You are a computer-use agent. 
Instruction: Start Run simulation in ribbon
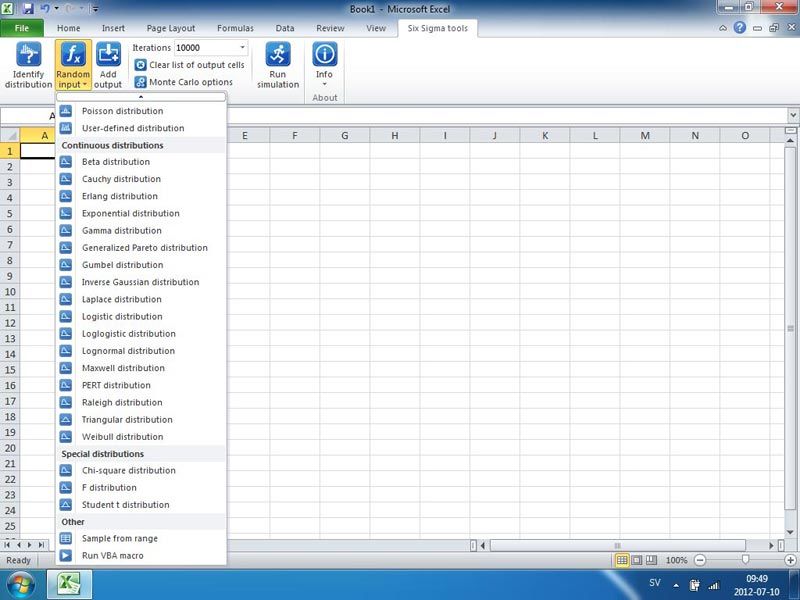pos(278,65)
